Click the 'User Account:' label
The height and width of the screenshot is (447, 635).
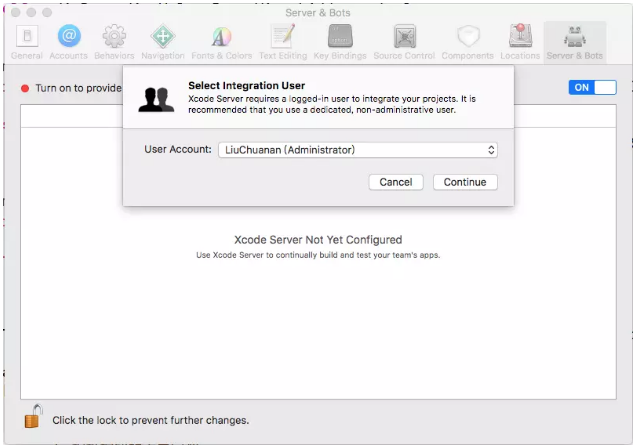[178, 149]
